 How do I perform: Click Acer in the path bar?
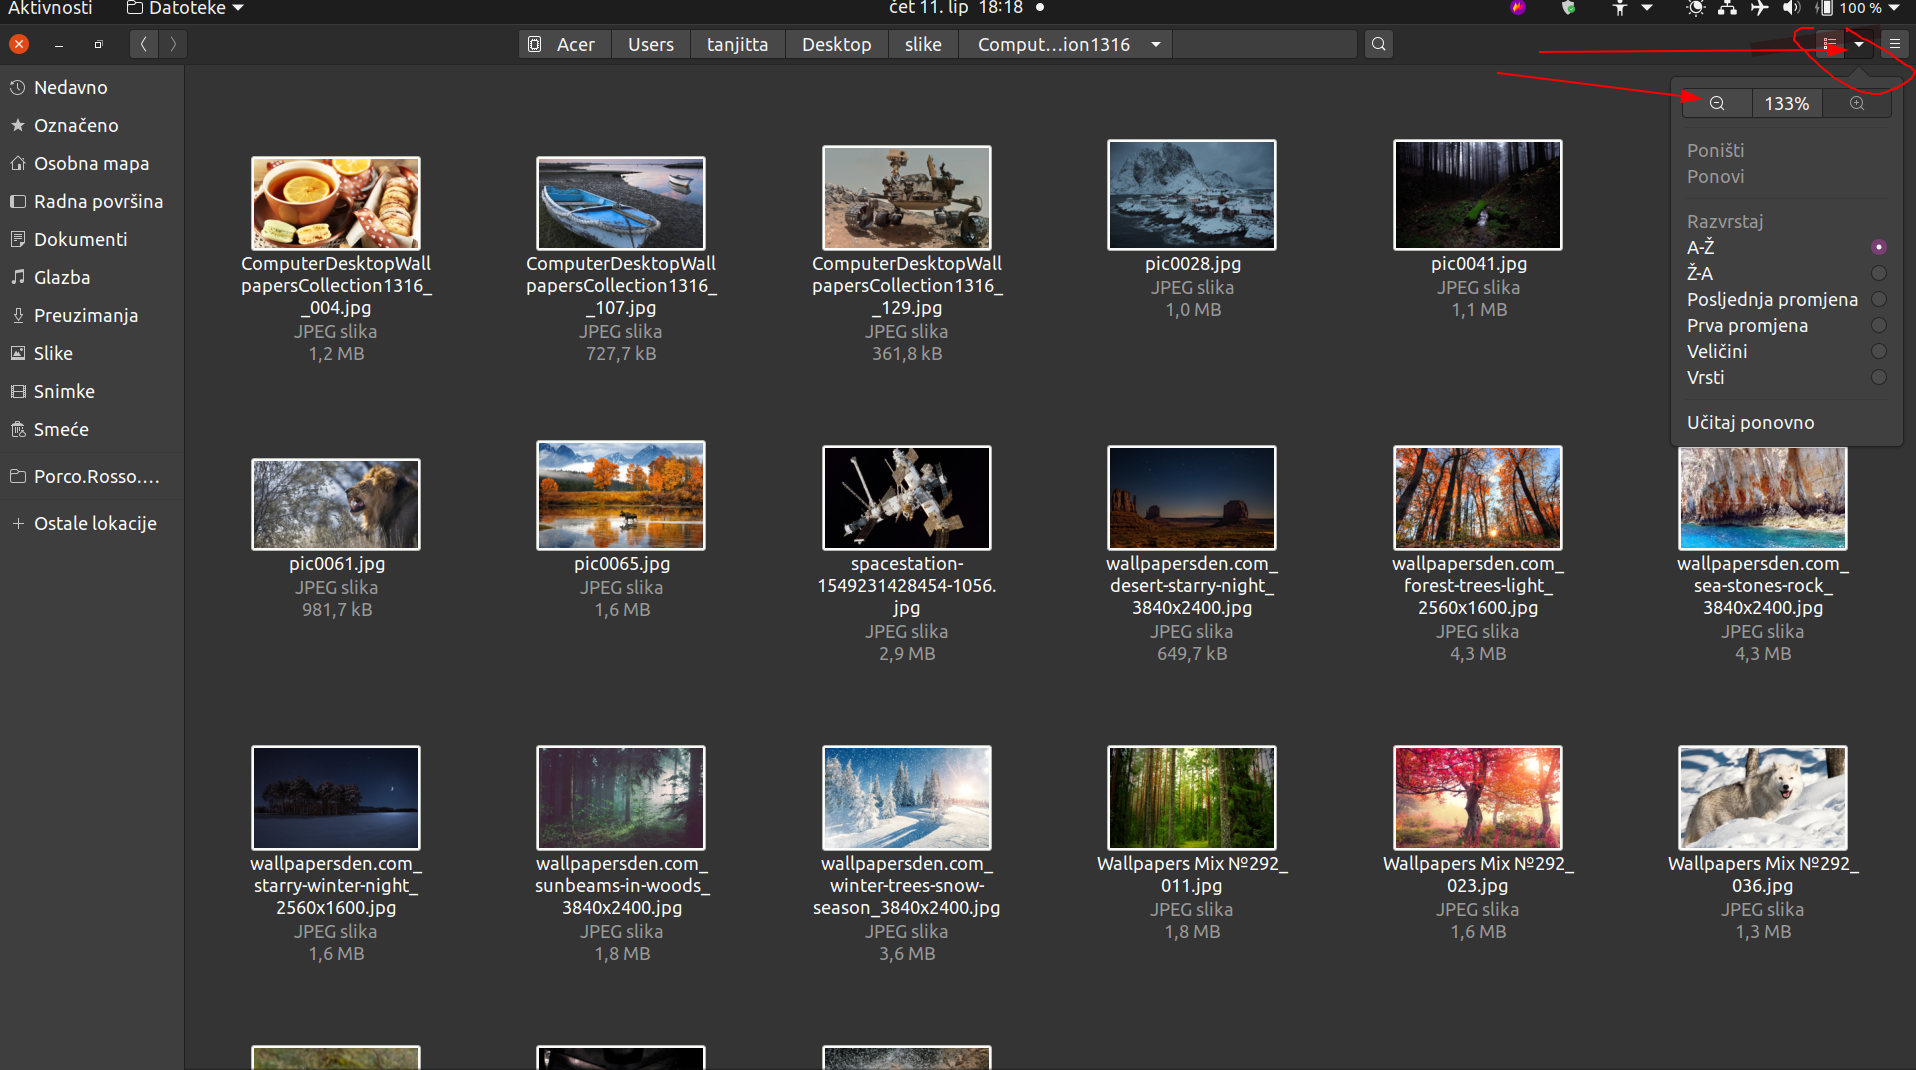click(565, 44)
